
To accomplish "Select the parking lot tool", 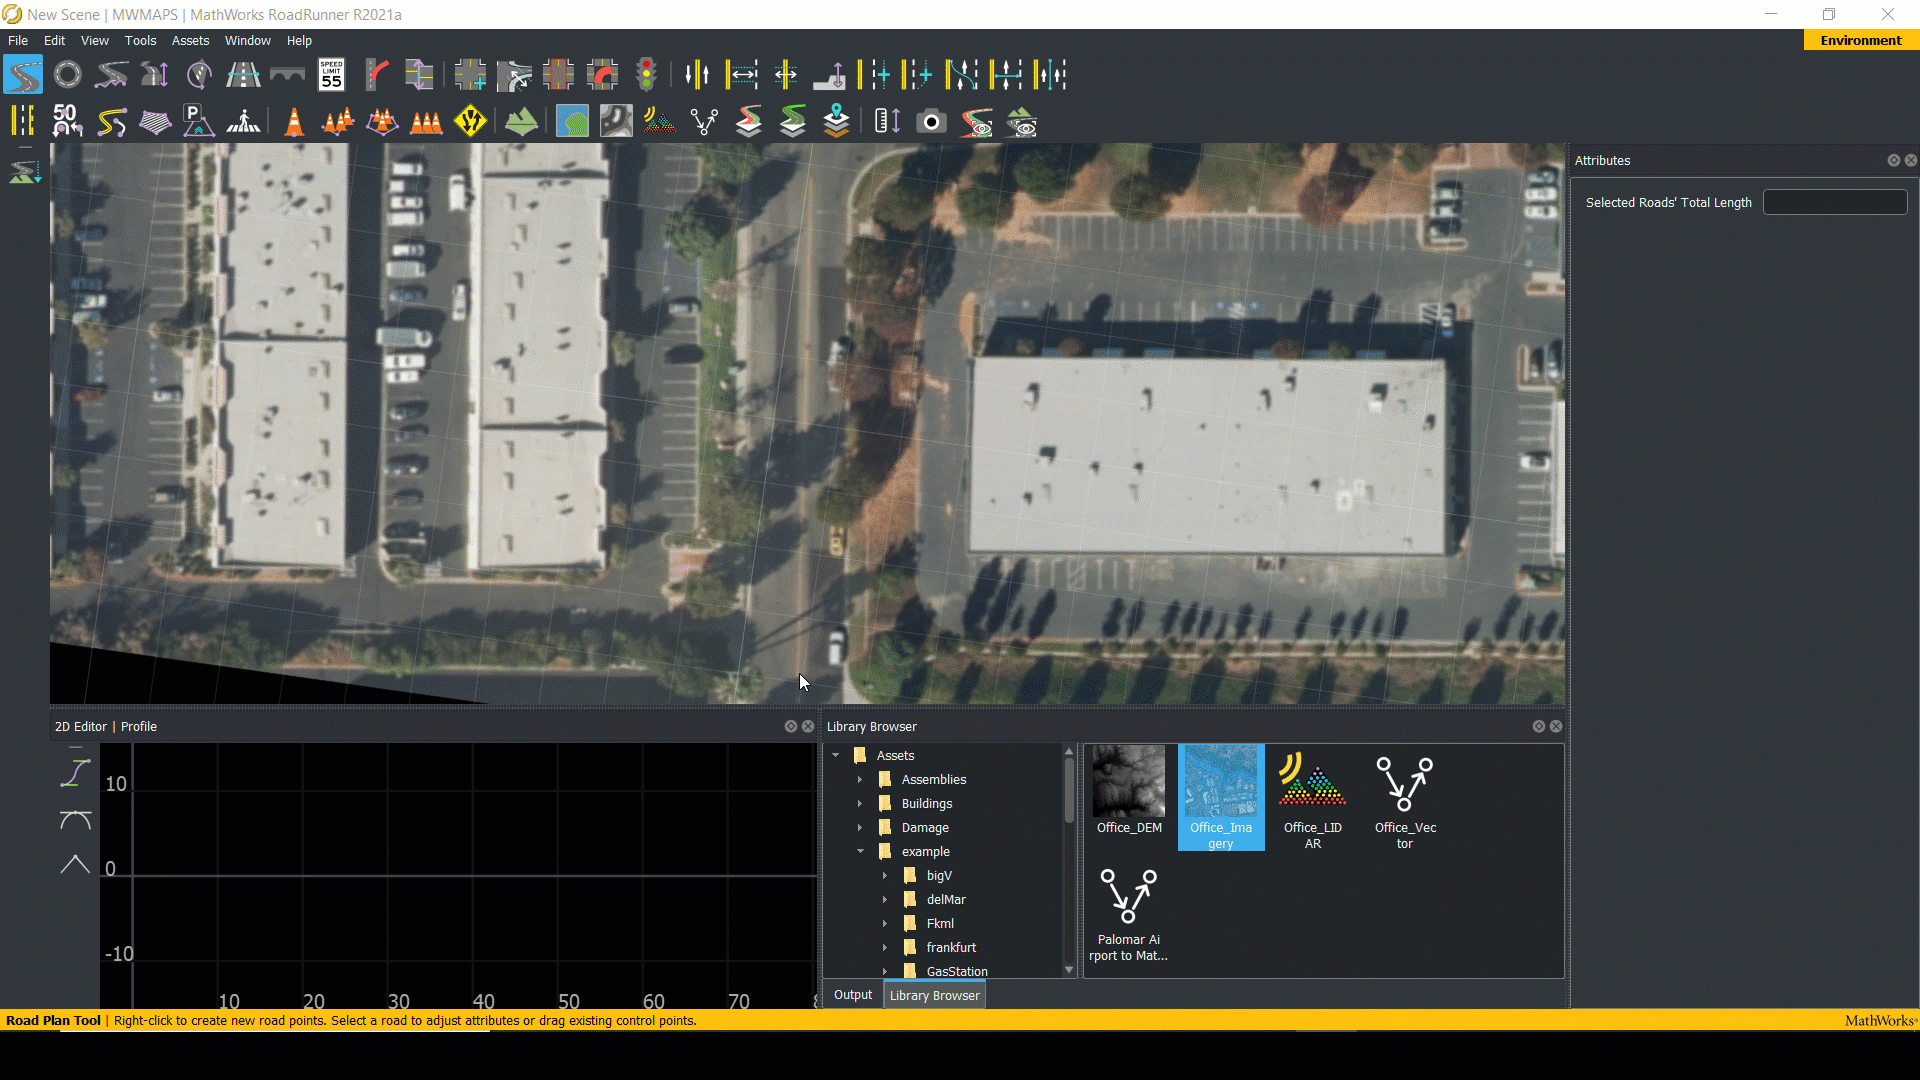I will pos(198,122).
